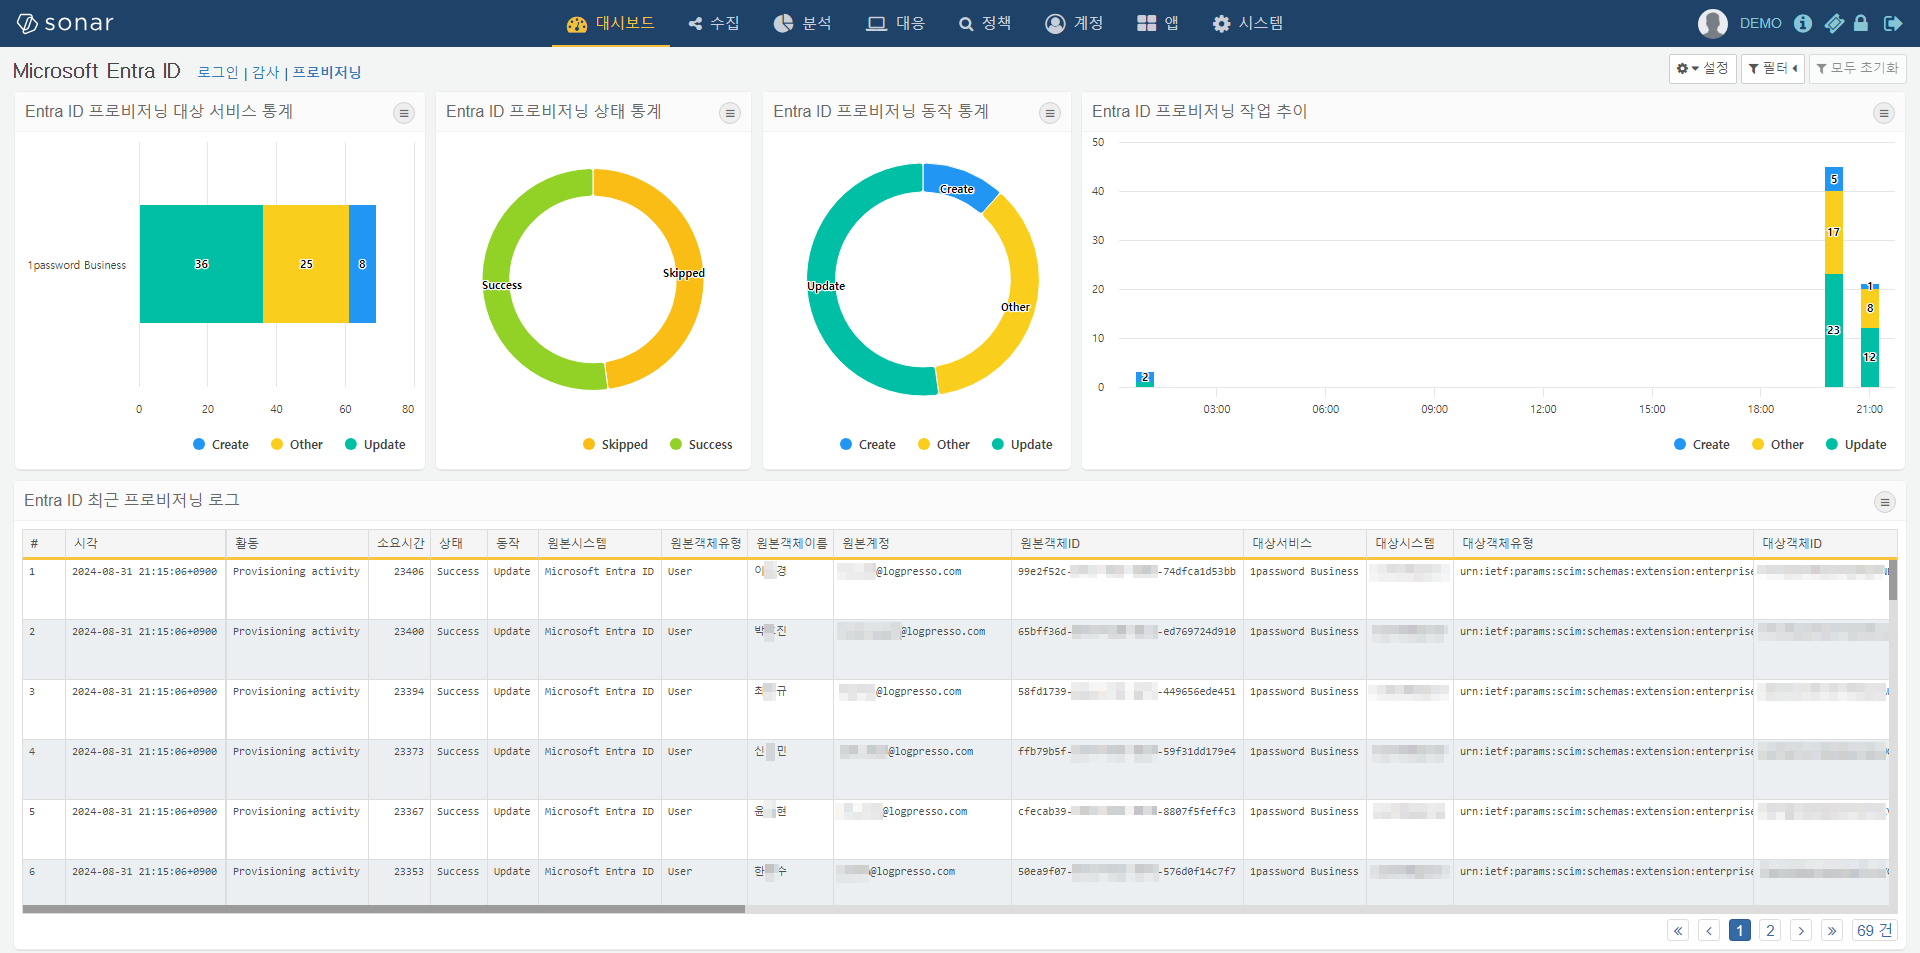Toggle Update legend in trend chart
Screen dimensions: 1920x953
(1856, 444)
